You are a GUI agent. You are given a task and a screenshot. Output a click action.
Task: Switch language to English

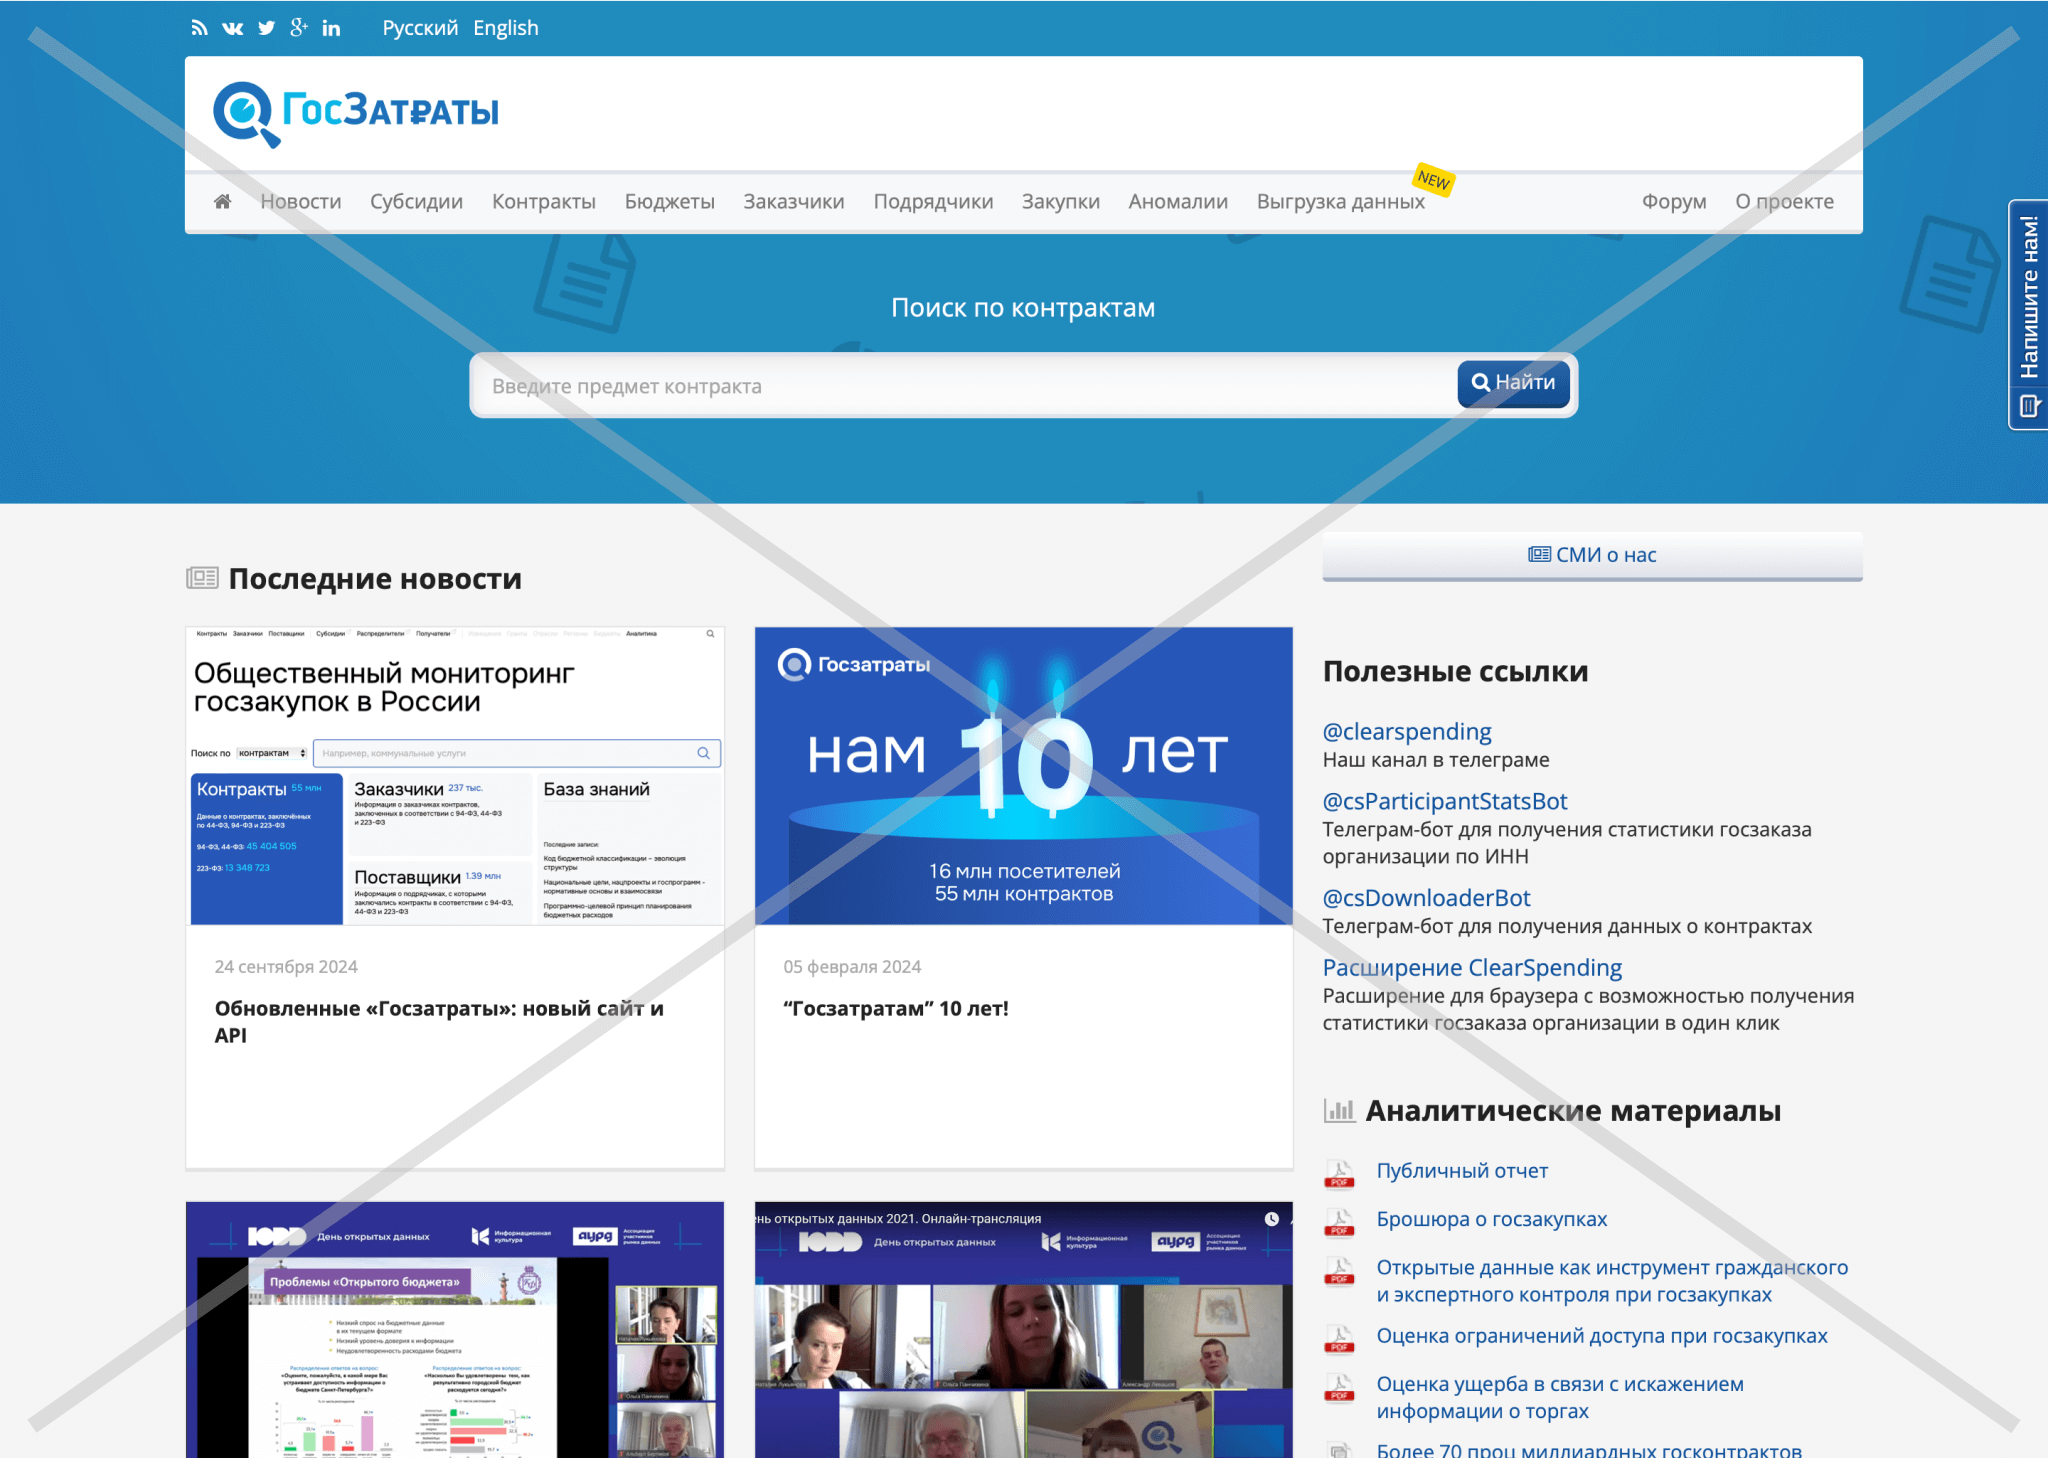tap(506, 28)
